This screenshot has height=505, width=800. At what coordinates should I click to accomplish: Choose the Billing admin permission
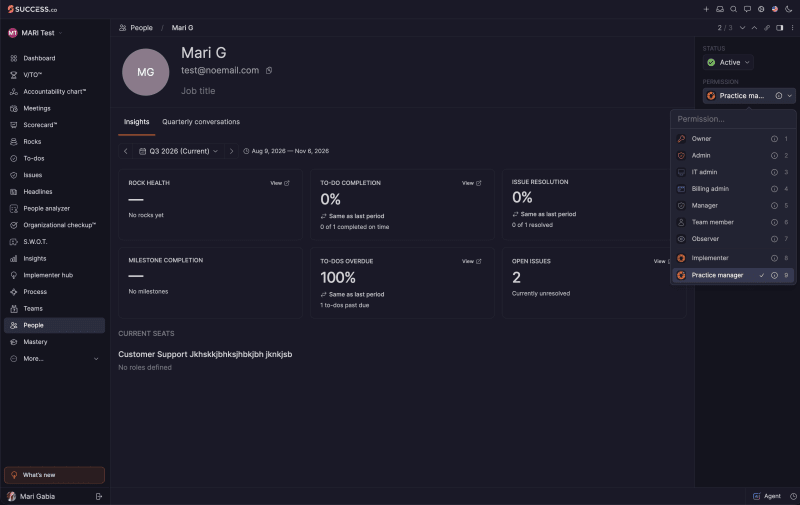click(733, 189)
